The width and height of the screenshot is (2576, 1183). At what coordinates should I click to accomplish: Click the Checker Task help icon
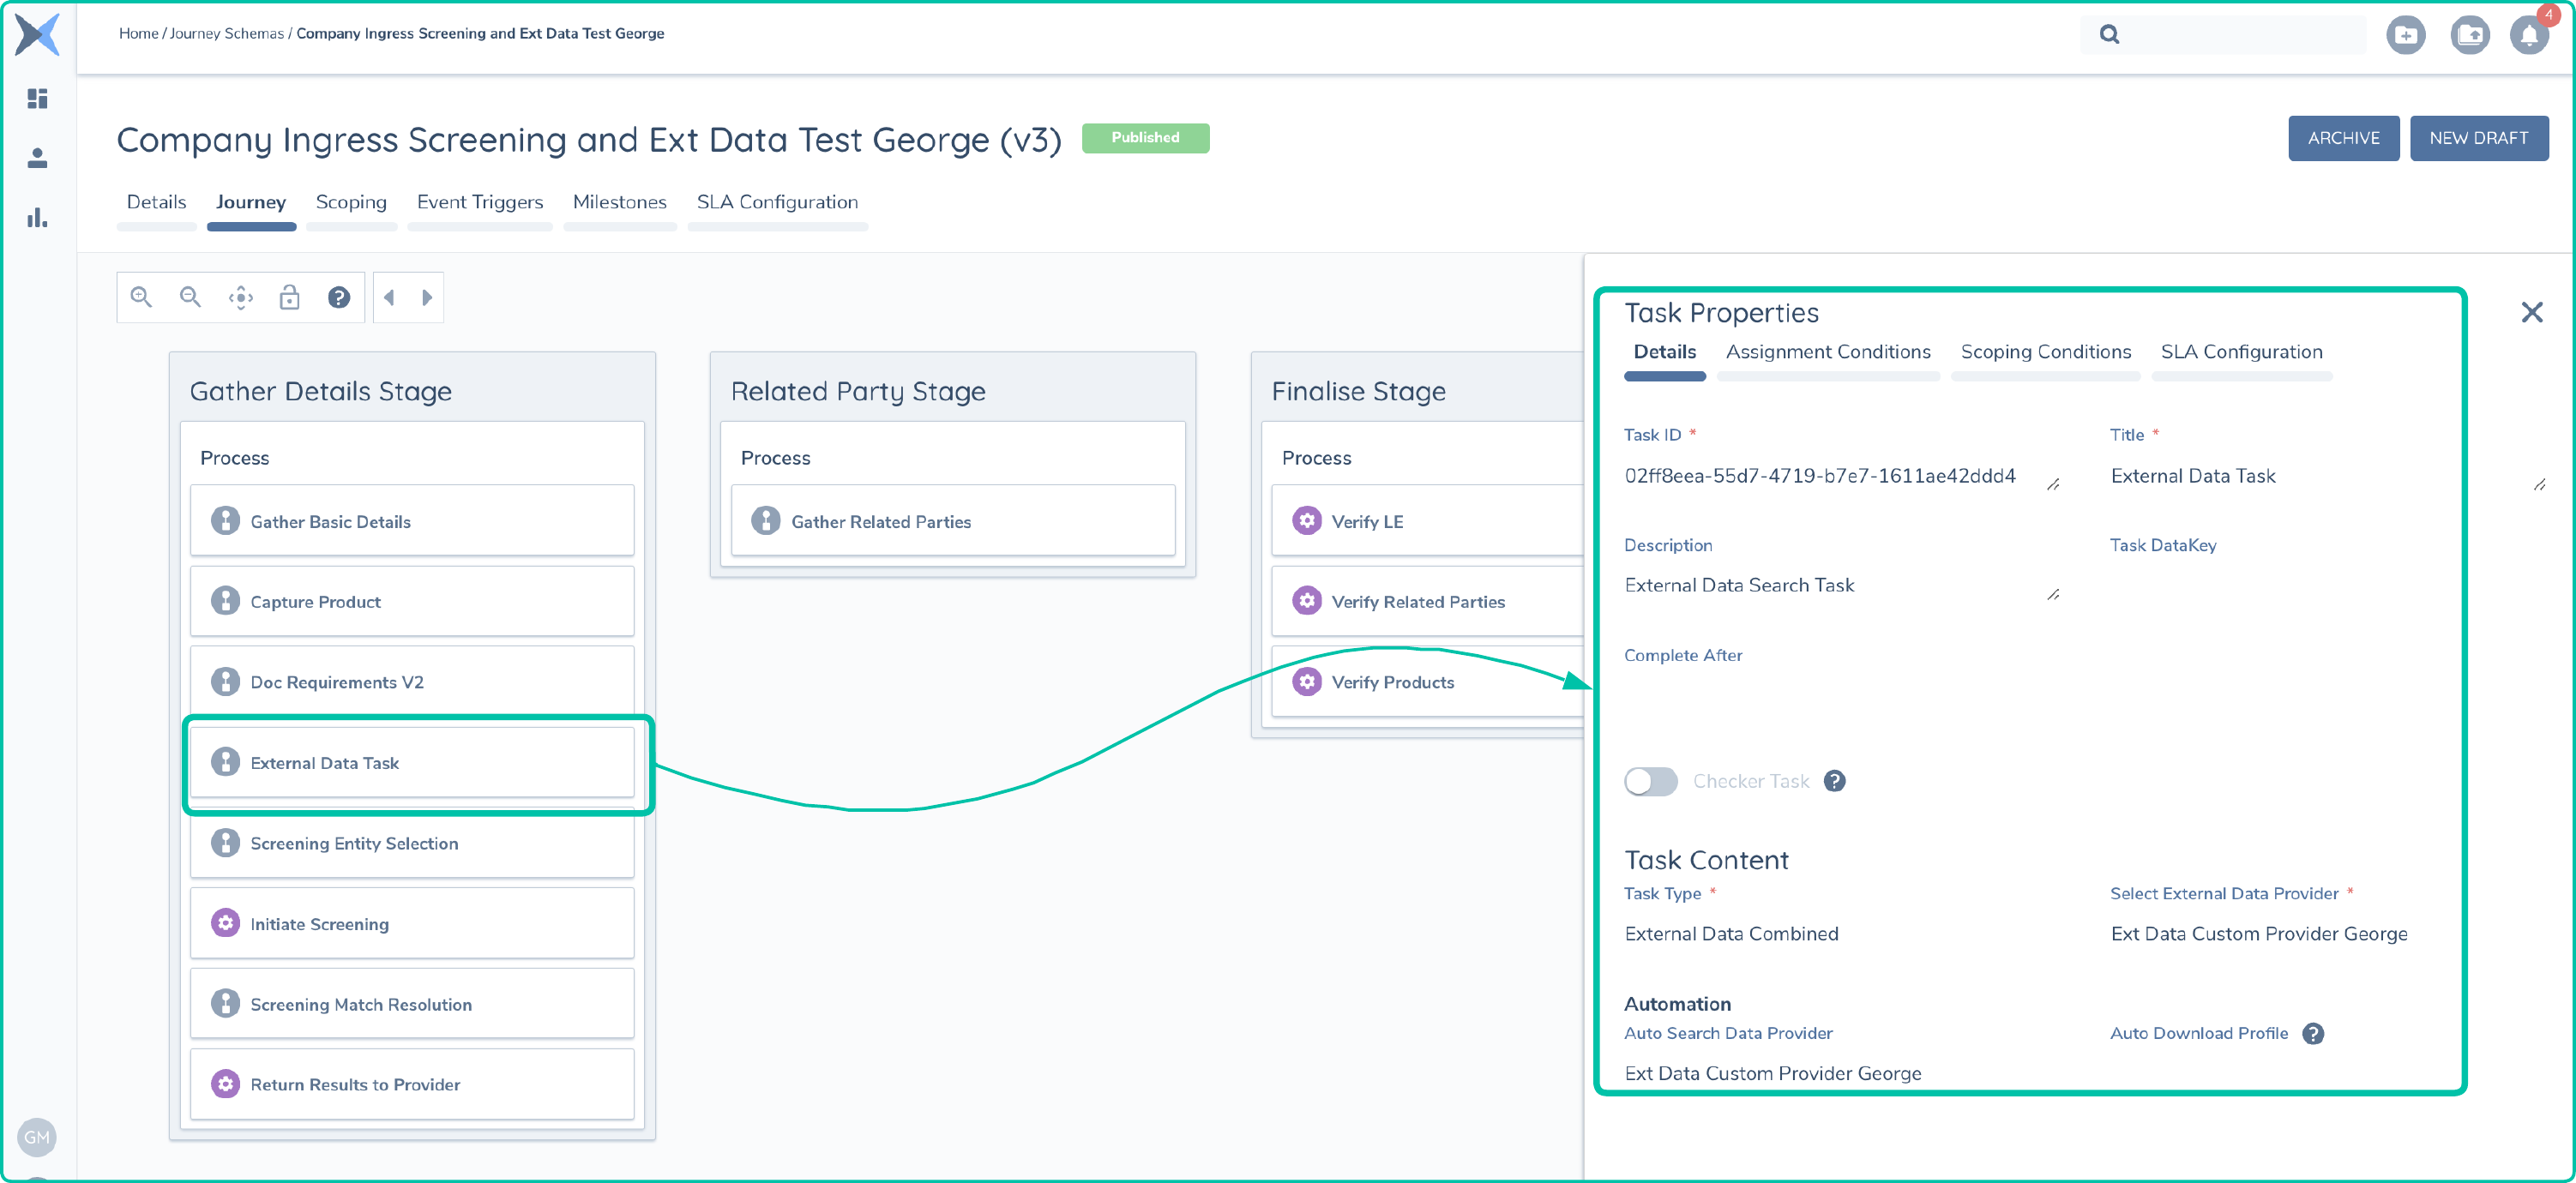coord(1834,781)
